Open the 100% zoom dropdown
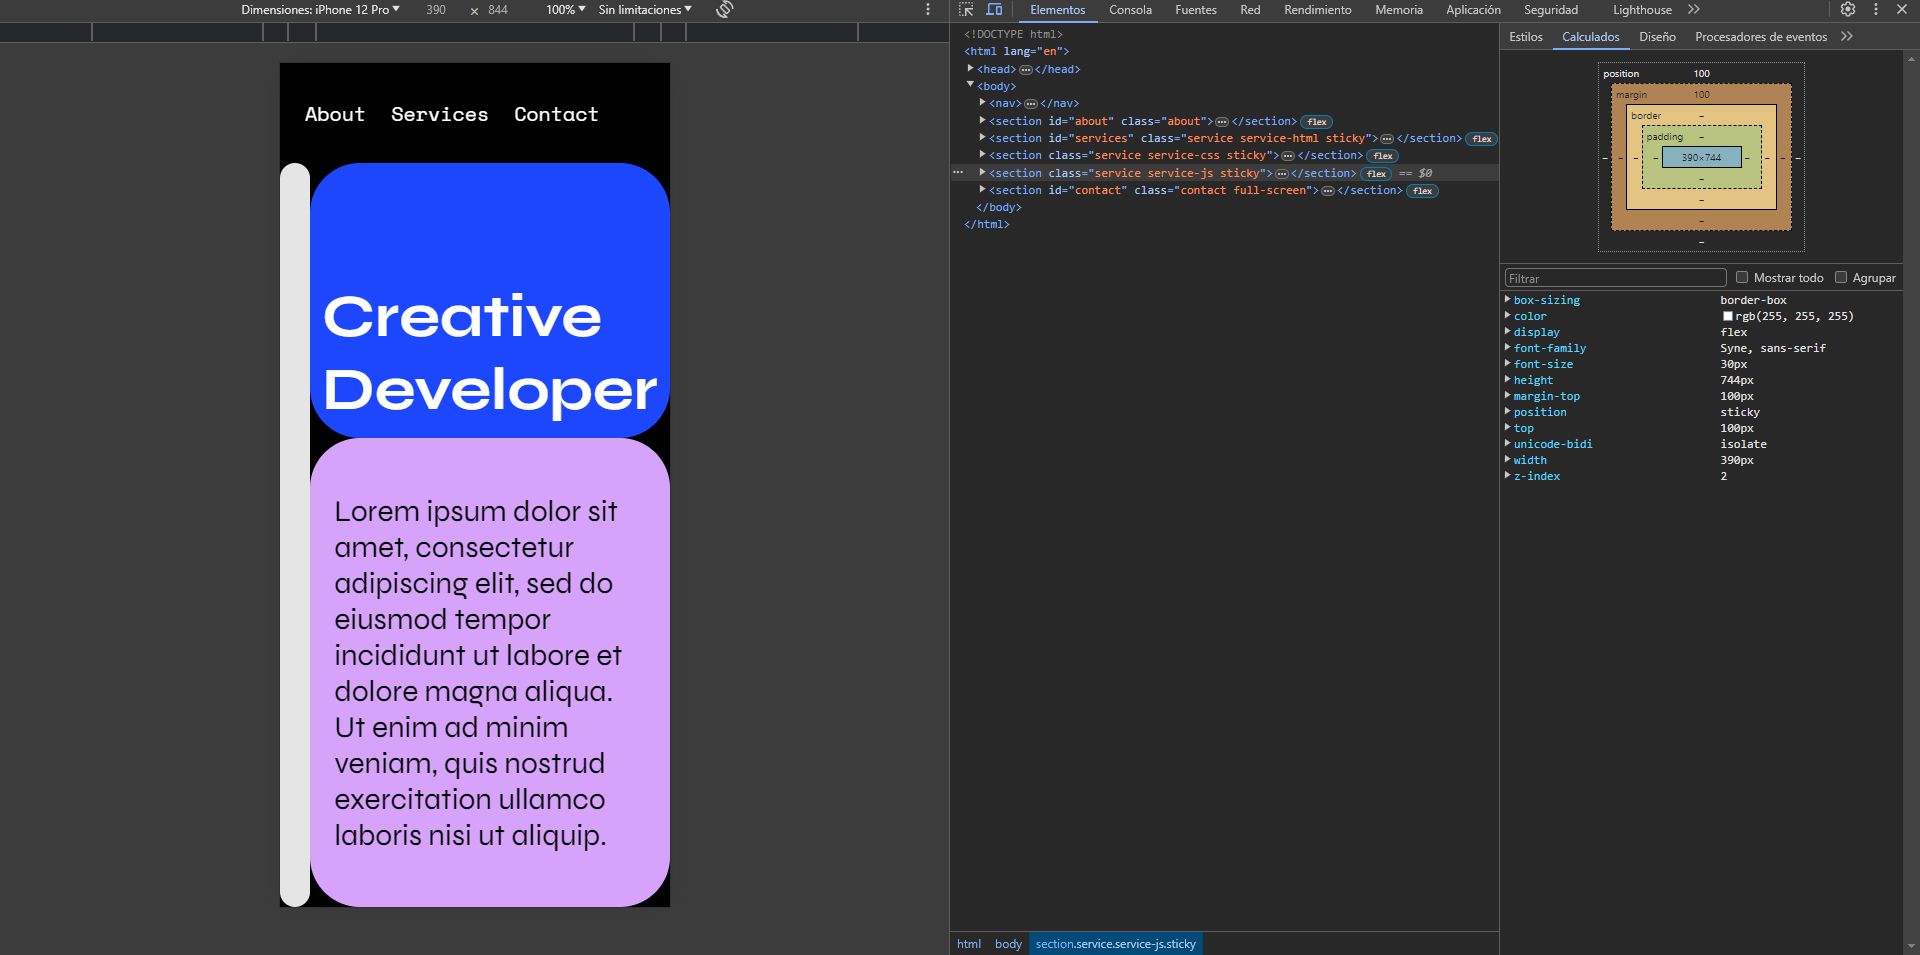This screenshot has width=1920, height=955. click(565, 10)
